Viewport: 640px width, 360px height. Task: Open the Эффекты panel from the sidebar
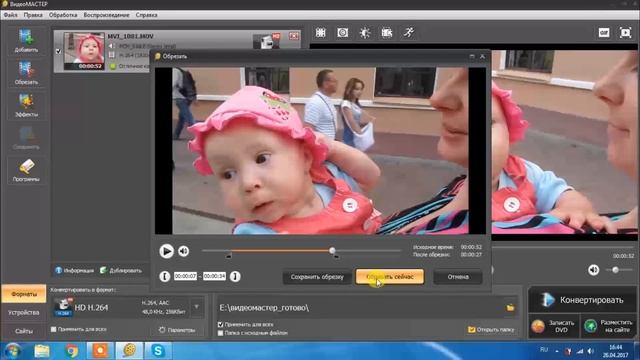[x=26, y=105]
